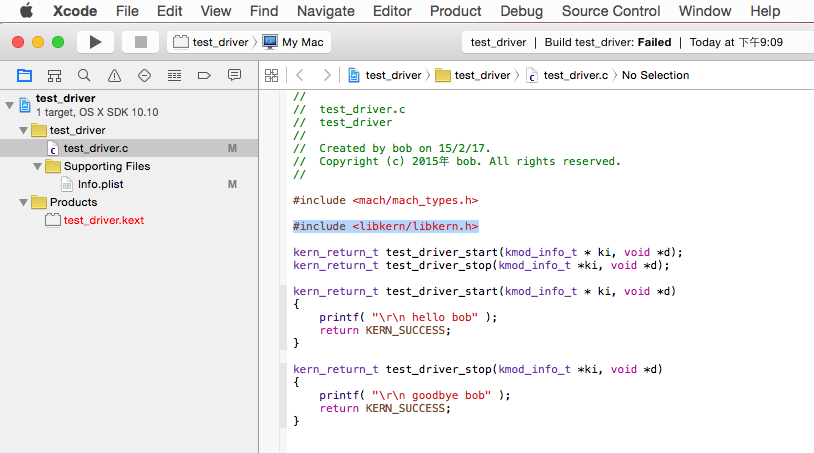Open the Edit menu
The height and width of the screenshot is (453, 814).
click(x=169, y=11)
